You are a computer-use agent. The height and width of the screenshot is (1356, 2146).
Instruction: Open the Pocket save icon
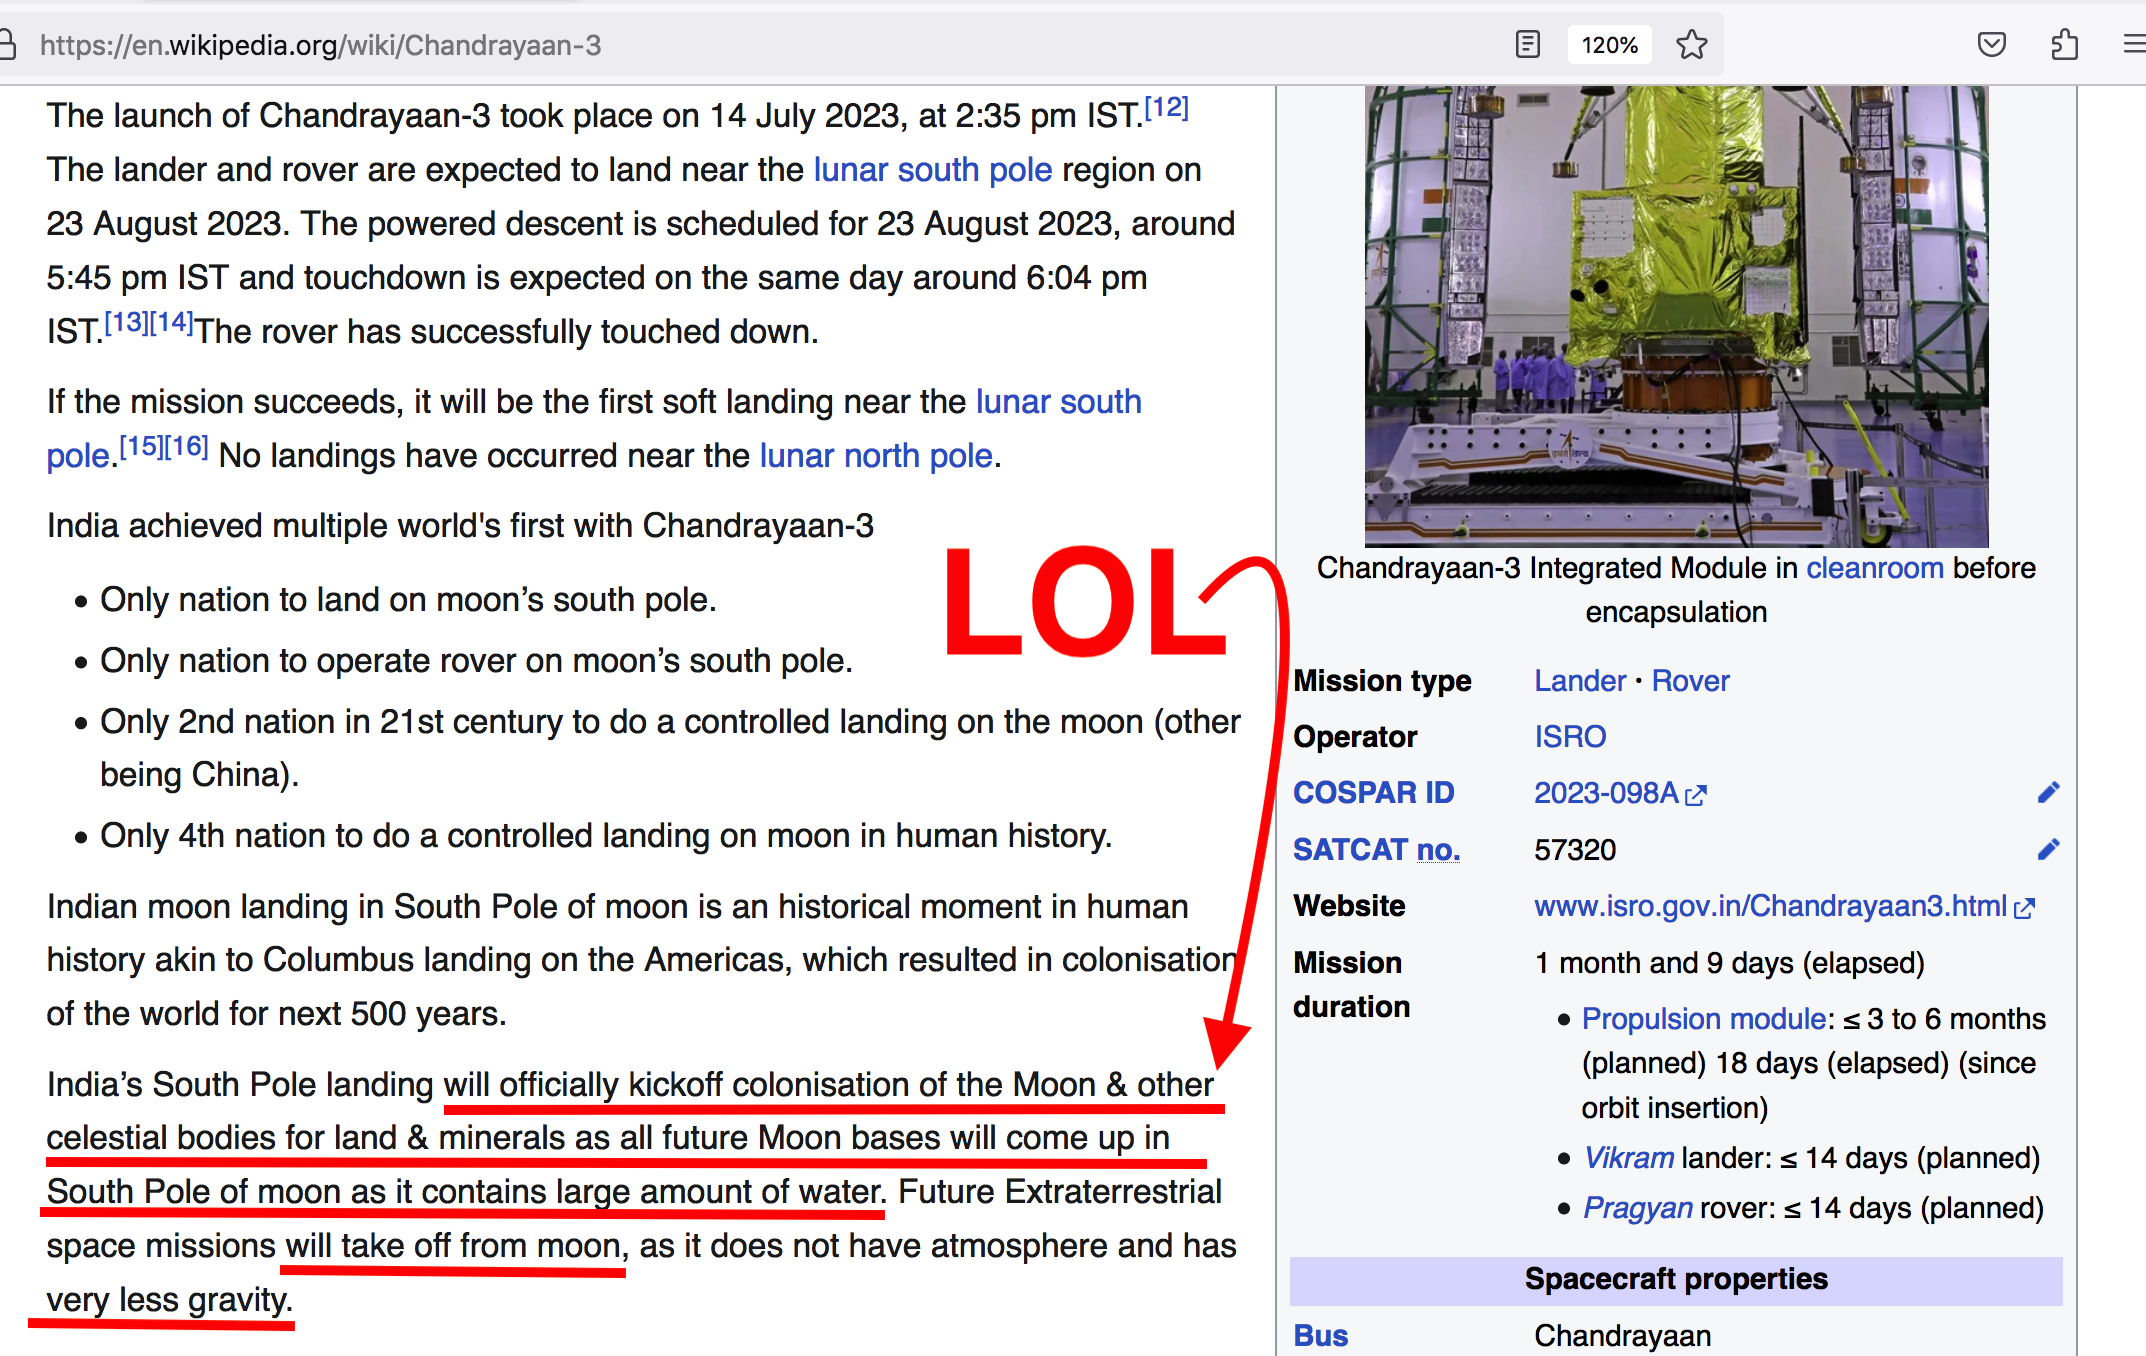[1991, 45]
